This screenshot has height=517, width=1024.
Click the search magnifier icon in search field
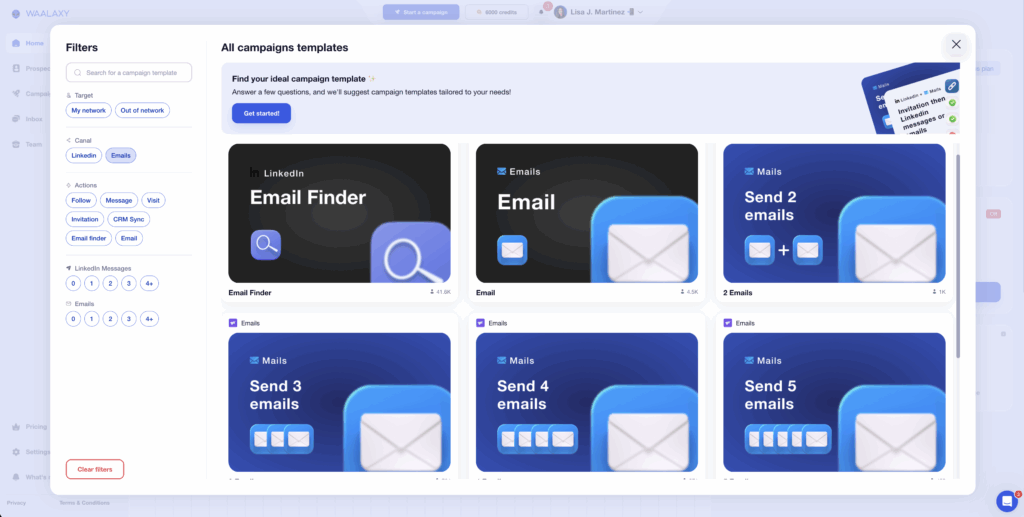click(78, 72)
